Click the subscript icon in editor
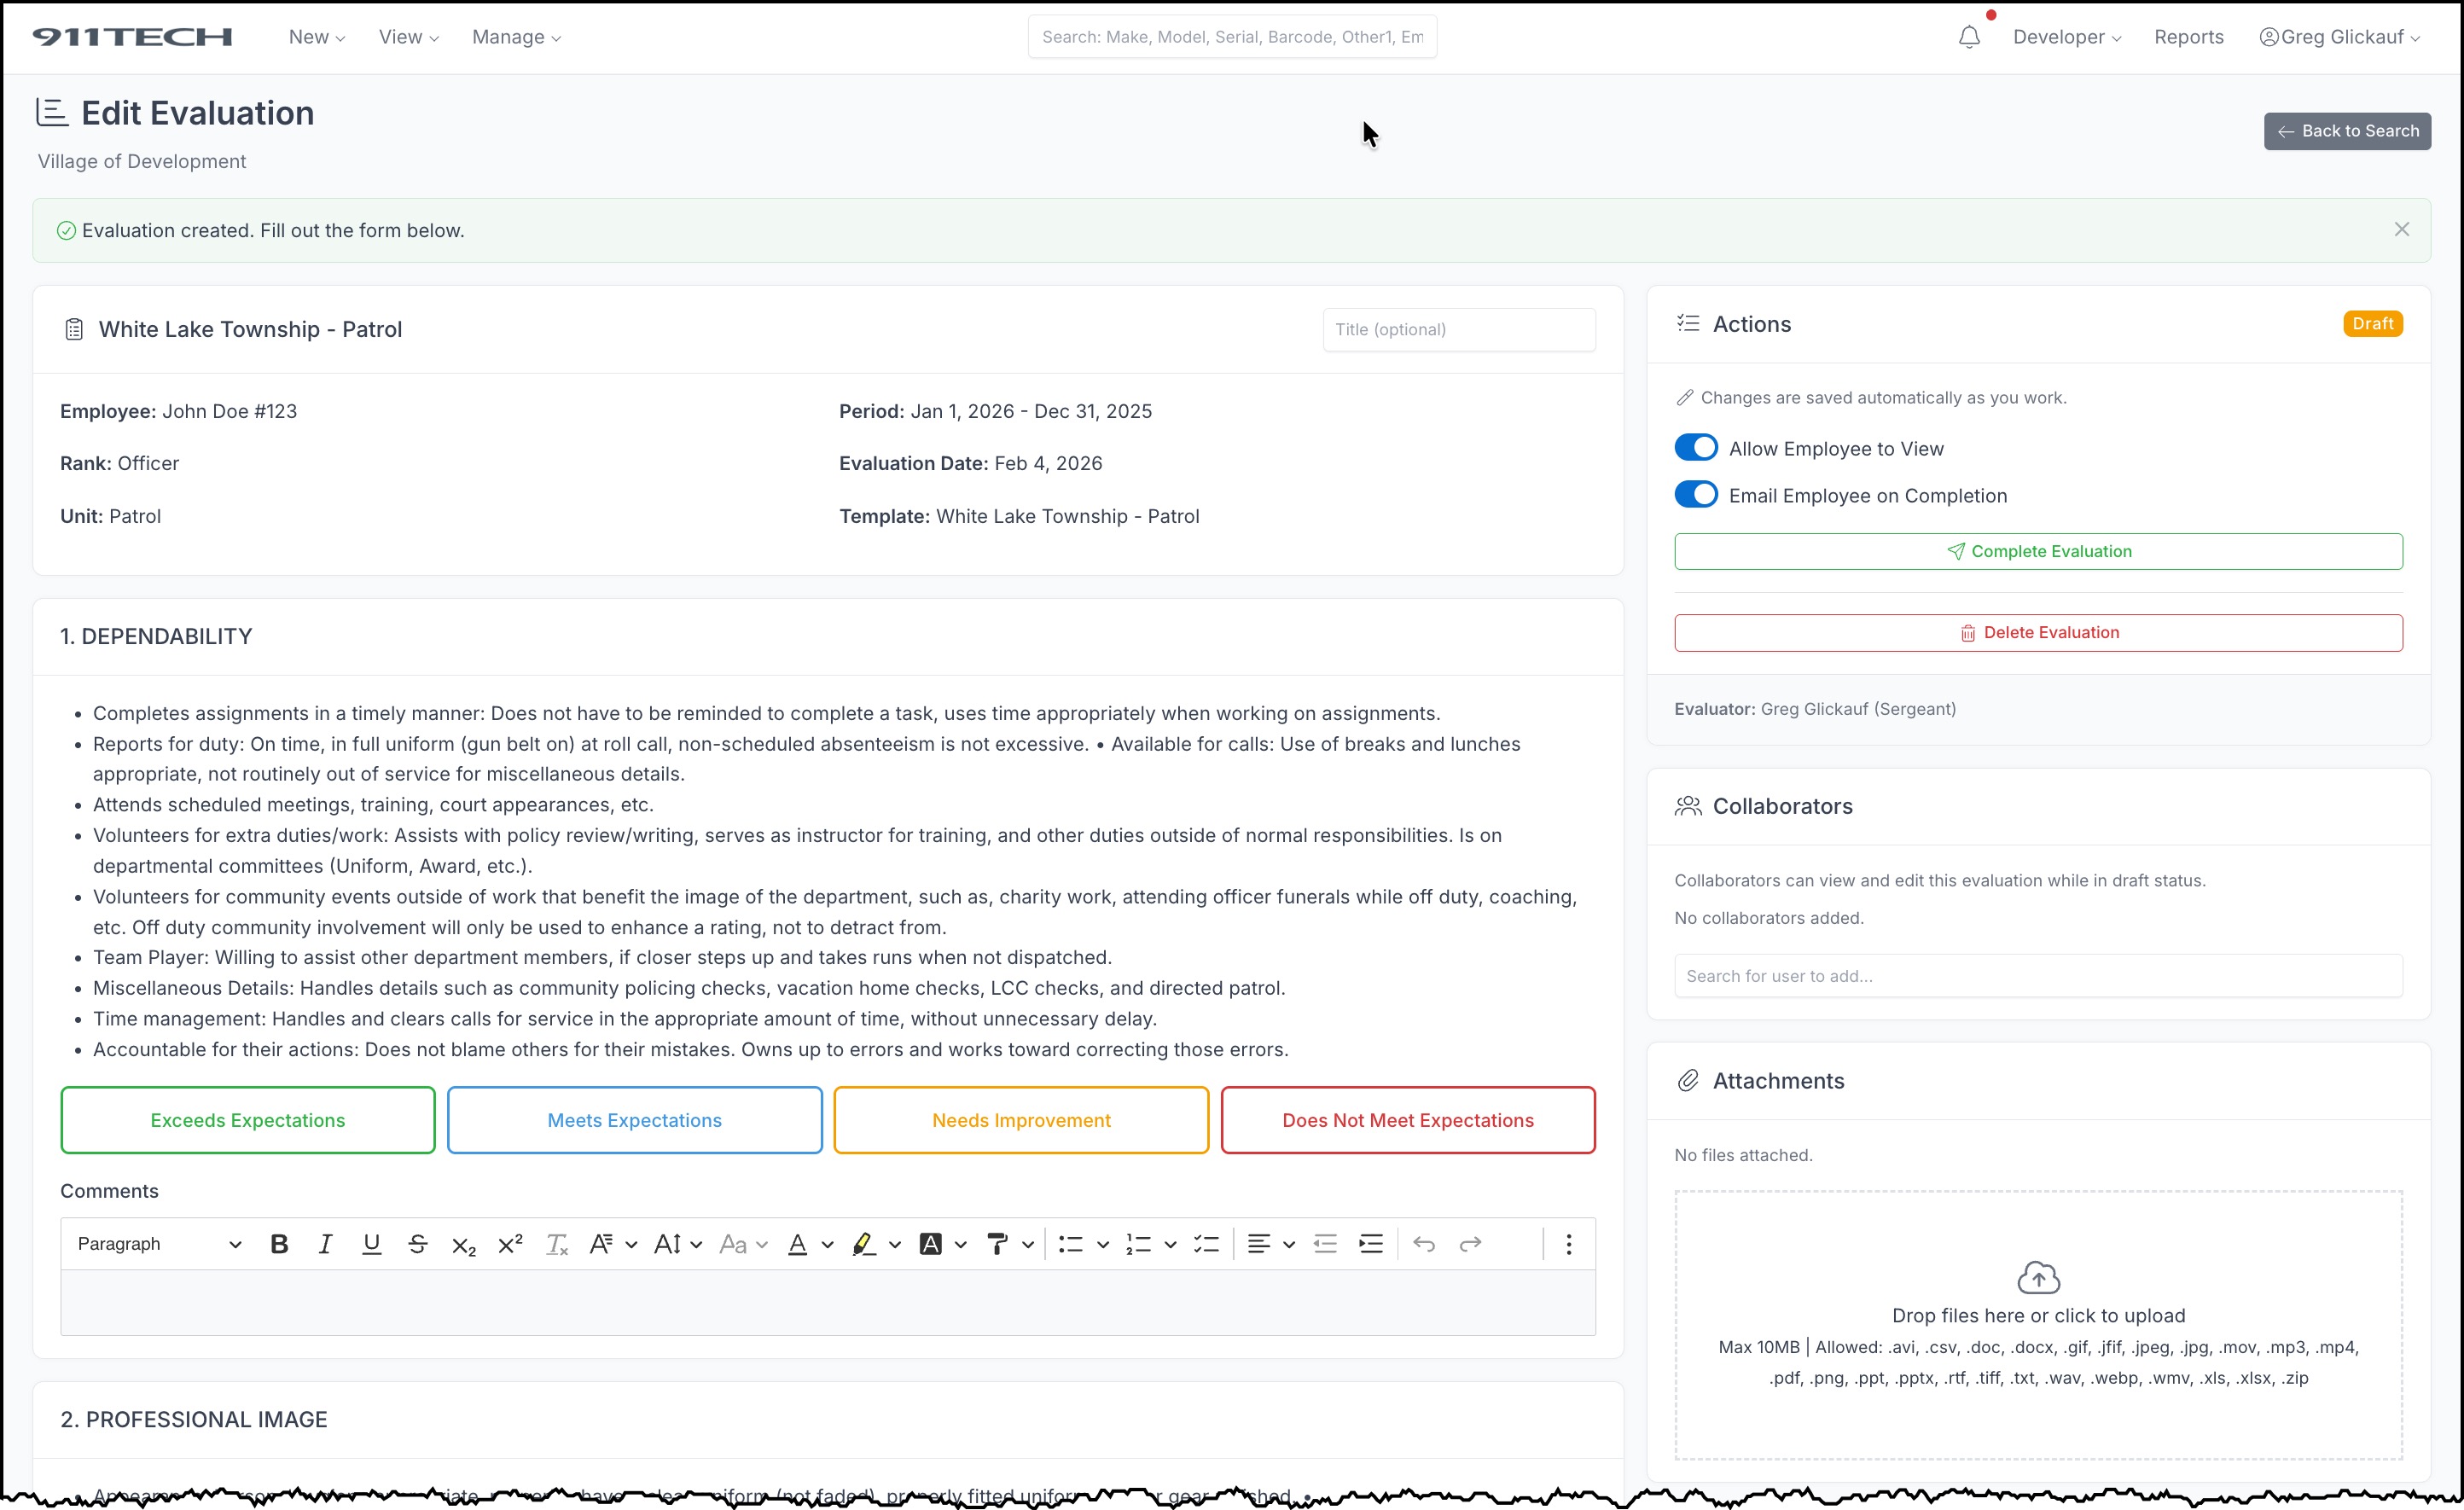Viewport: 2464px width, 1510px height. pyautogui.click(x=463, y=1245)
